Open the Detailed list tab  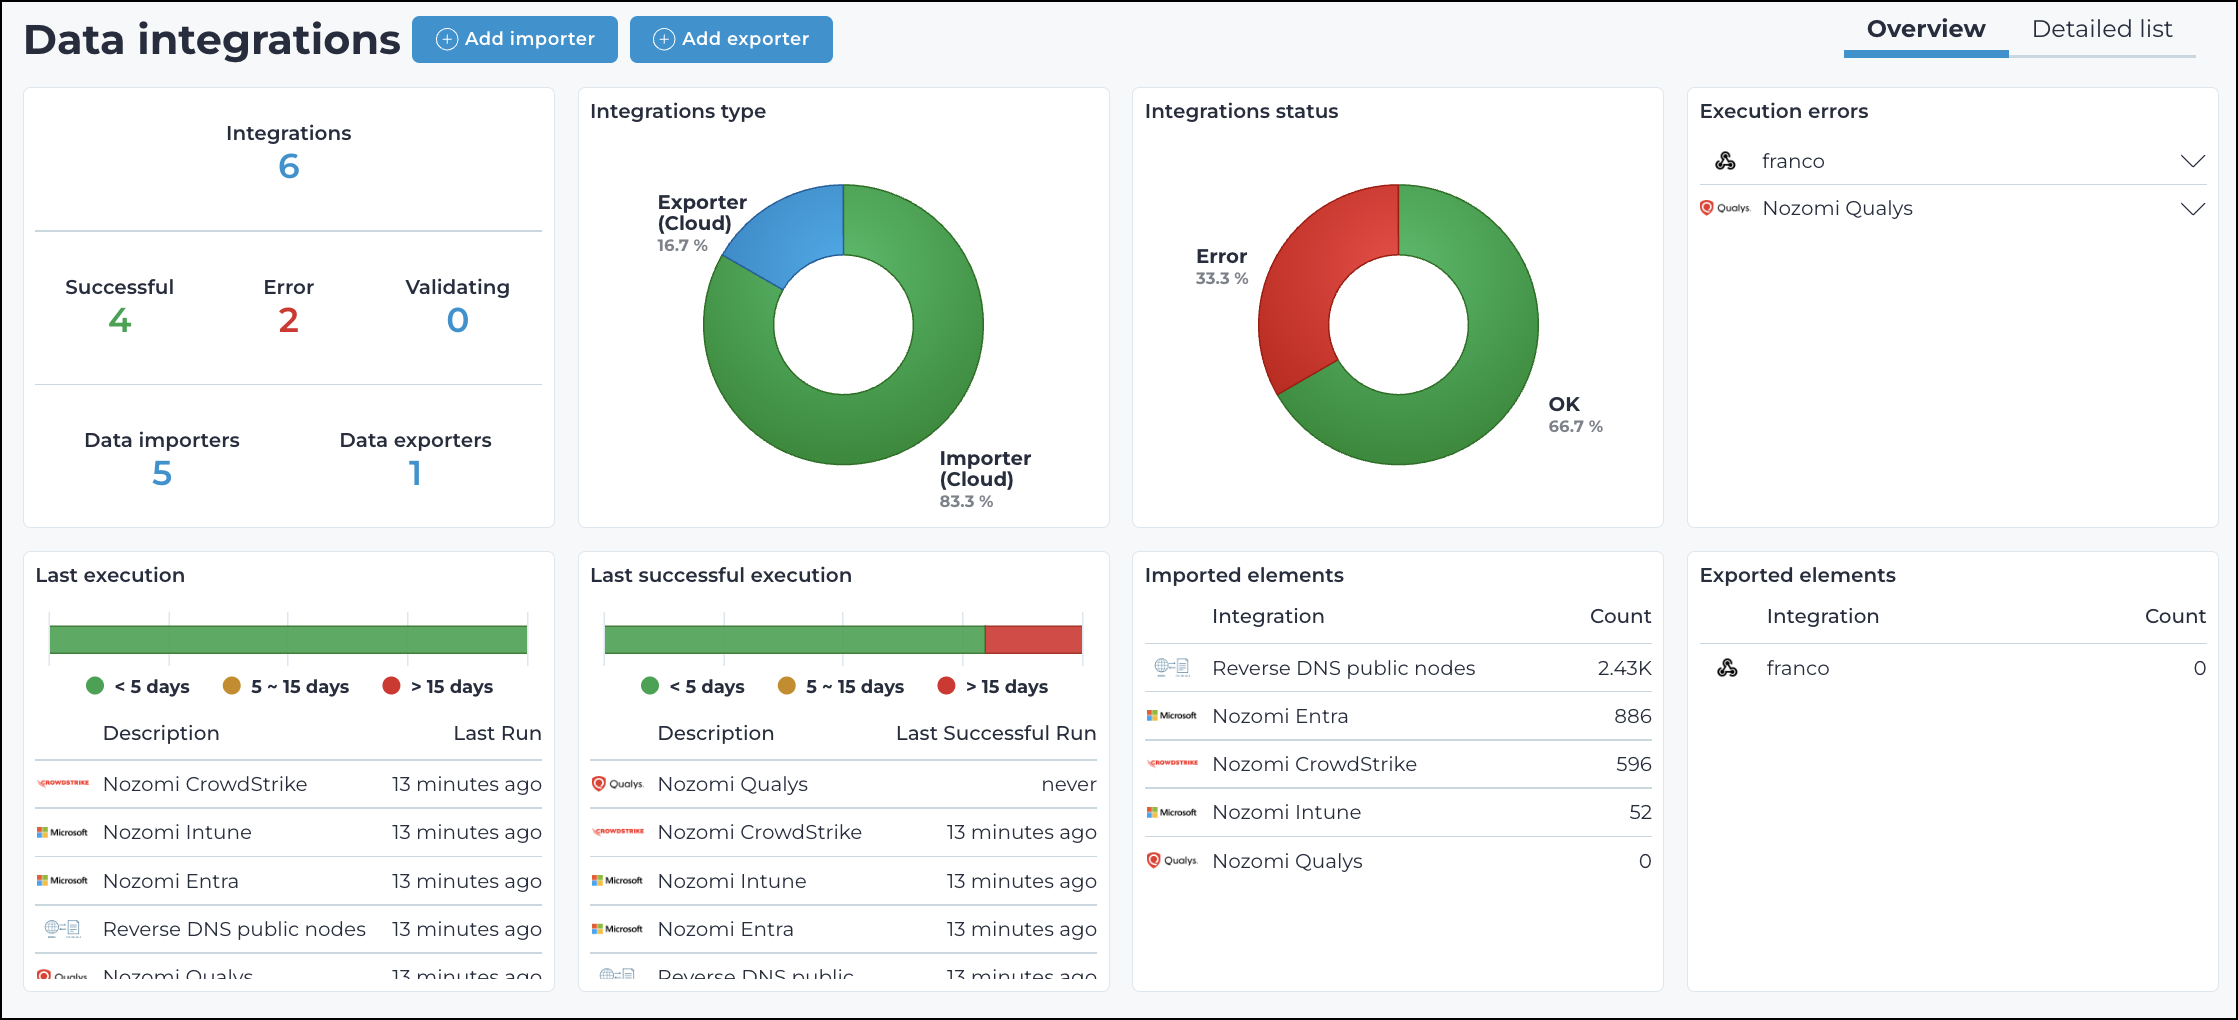[2102, 30]
